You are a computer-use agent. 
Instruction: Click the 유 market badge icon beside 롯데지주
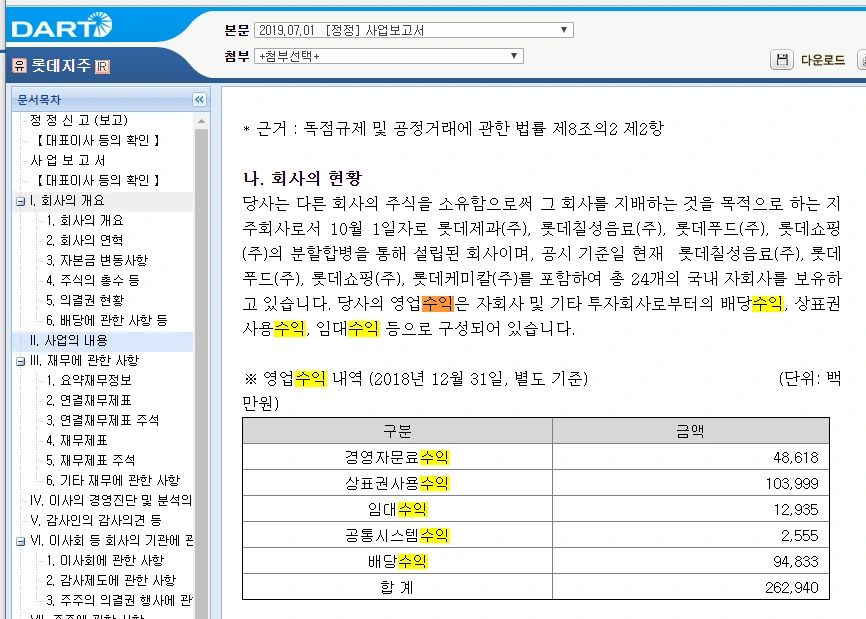pyautogui.click(x=19, y=66)
